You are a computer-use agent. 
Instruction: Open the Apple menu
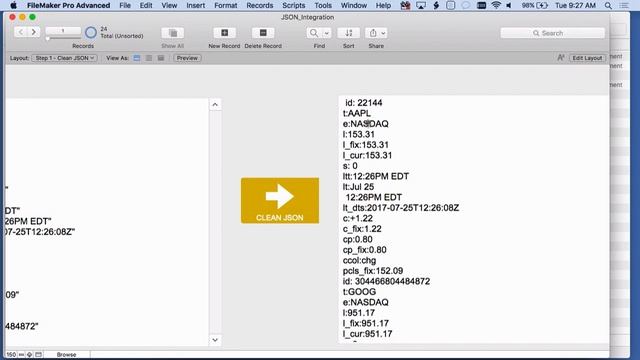tap(13, 5)
